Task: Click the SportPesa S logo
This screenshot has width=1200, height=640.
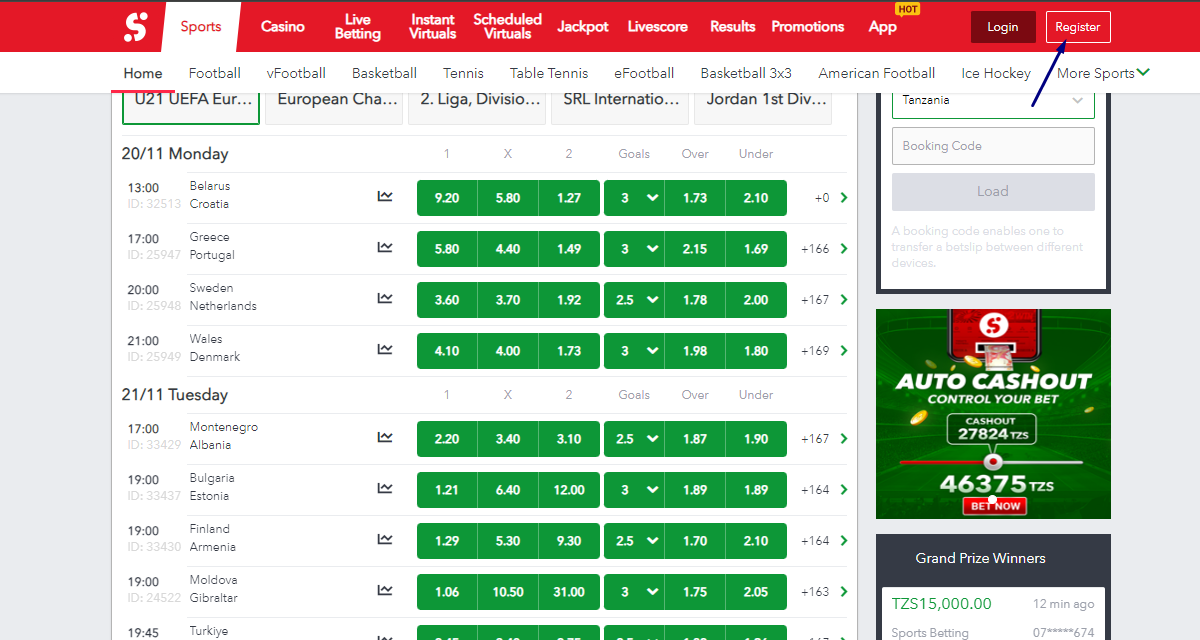Action: (x=135, y=26)
